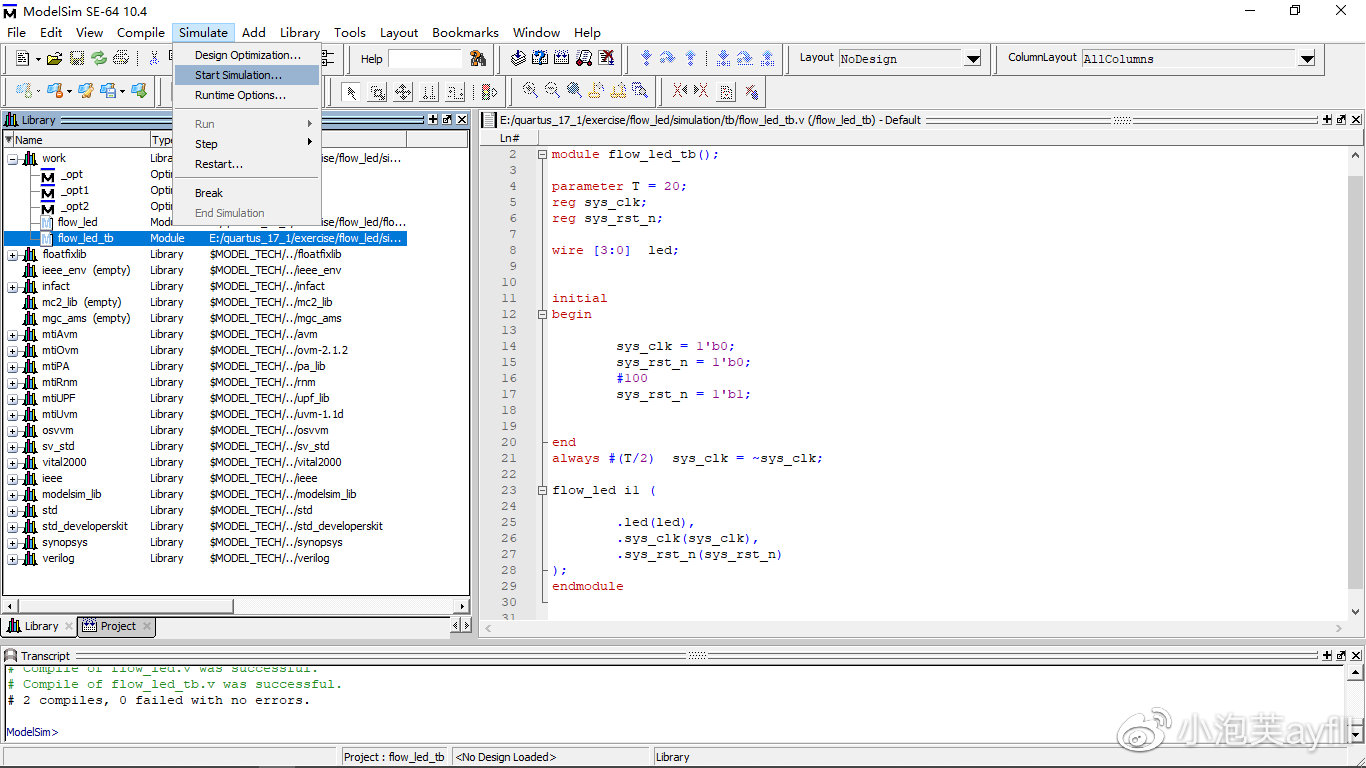Click the Library panel horizontal scrollbar right arrow
This screenshot has height=768, width=1366.
463,606
